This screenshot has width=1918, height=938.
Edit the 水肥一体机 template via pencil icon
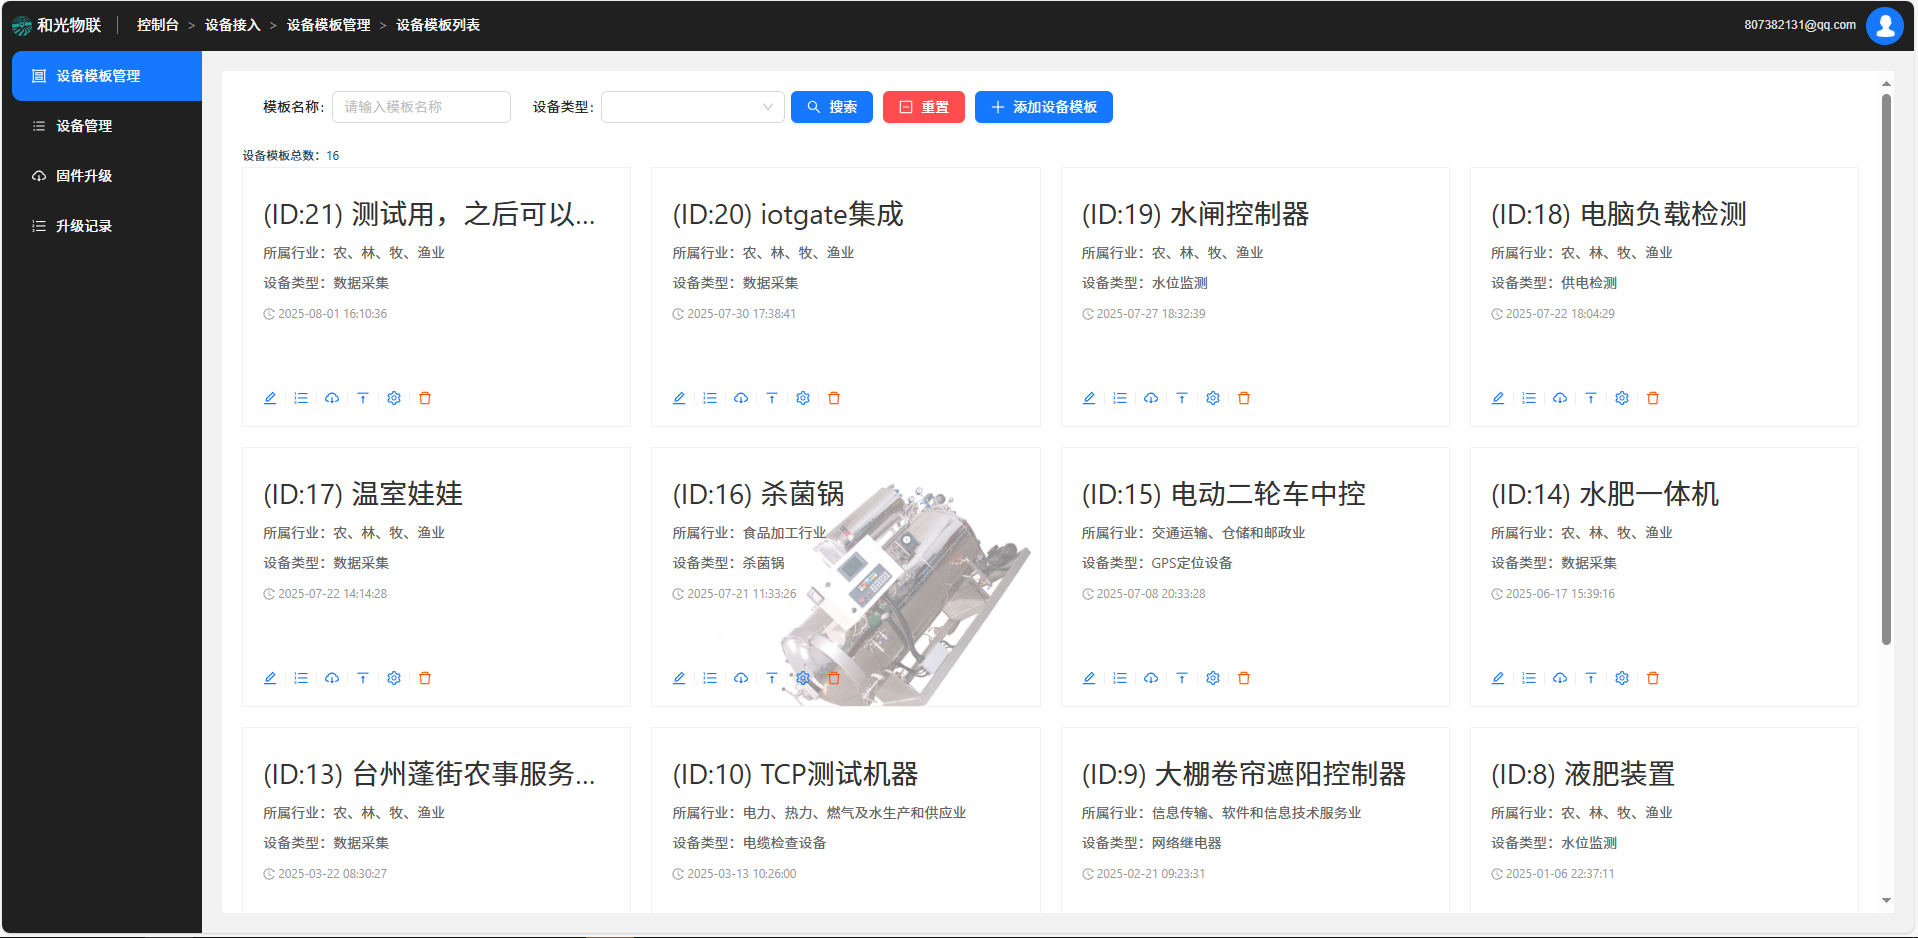point(1498,678)
